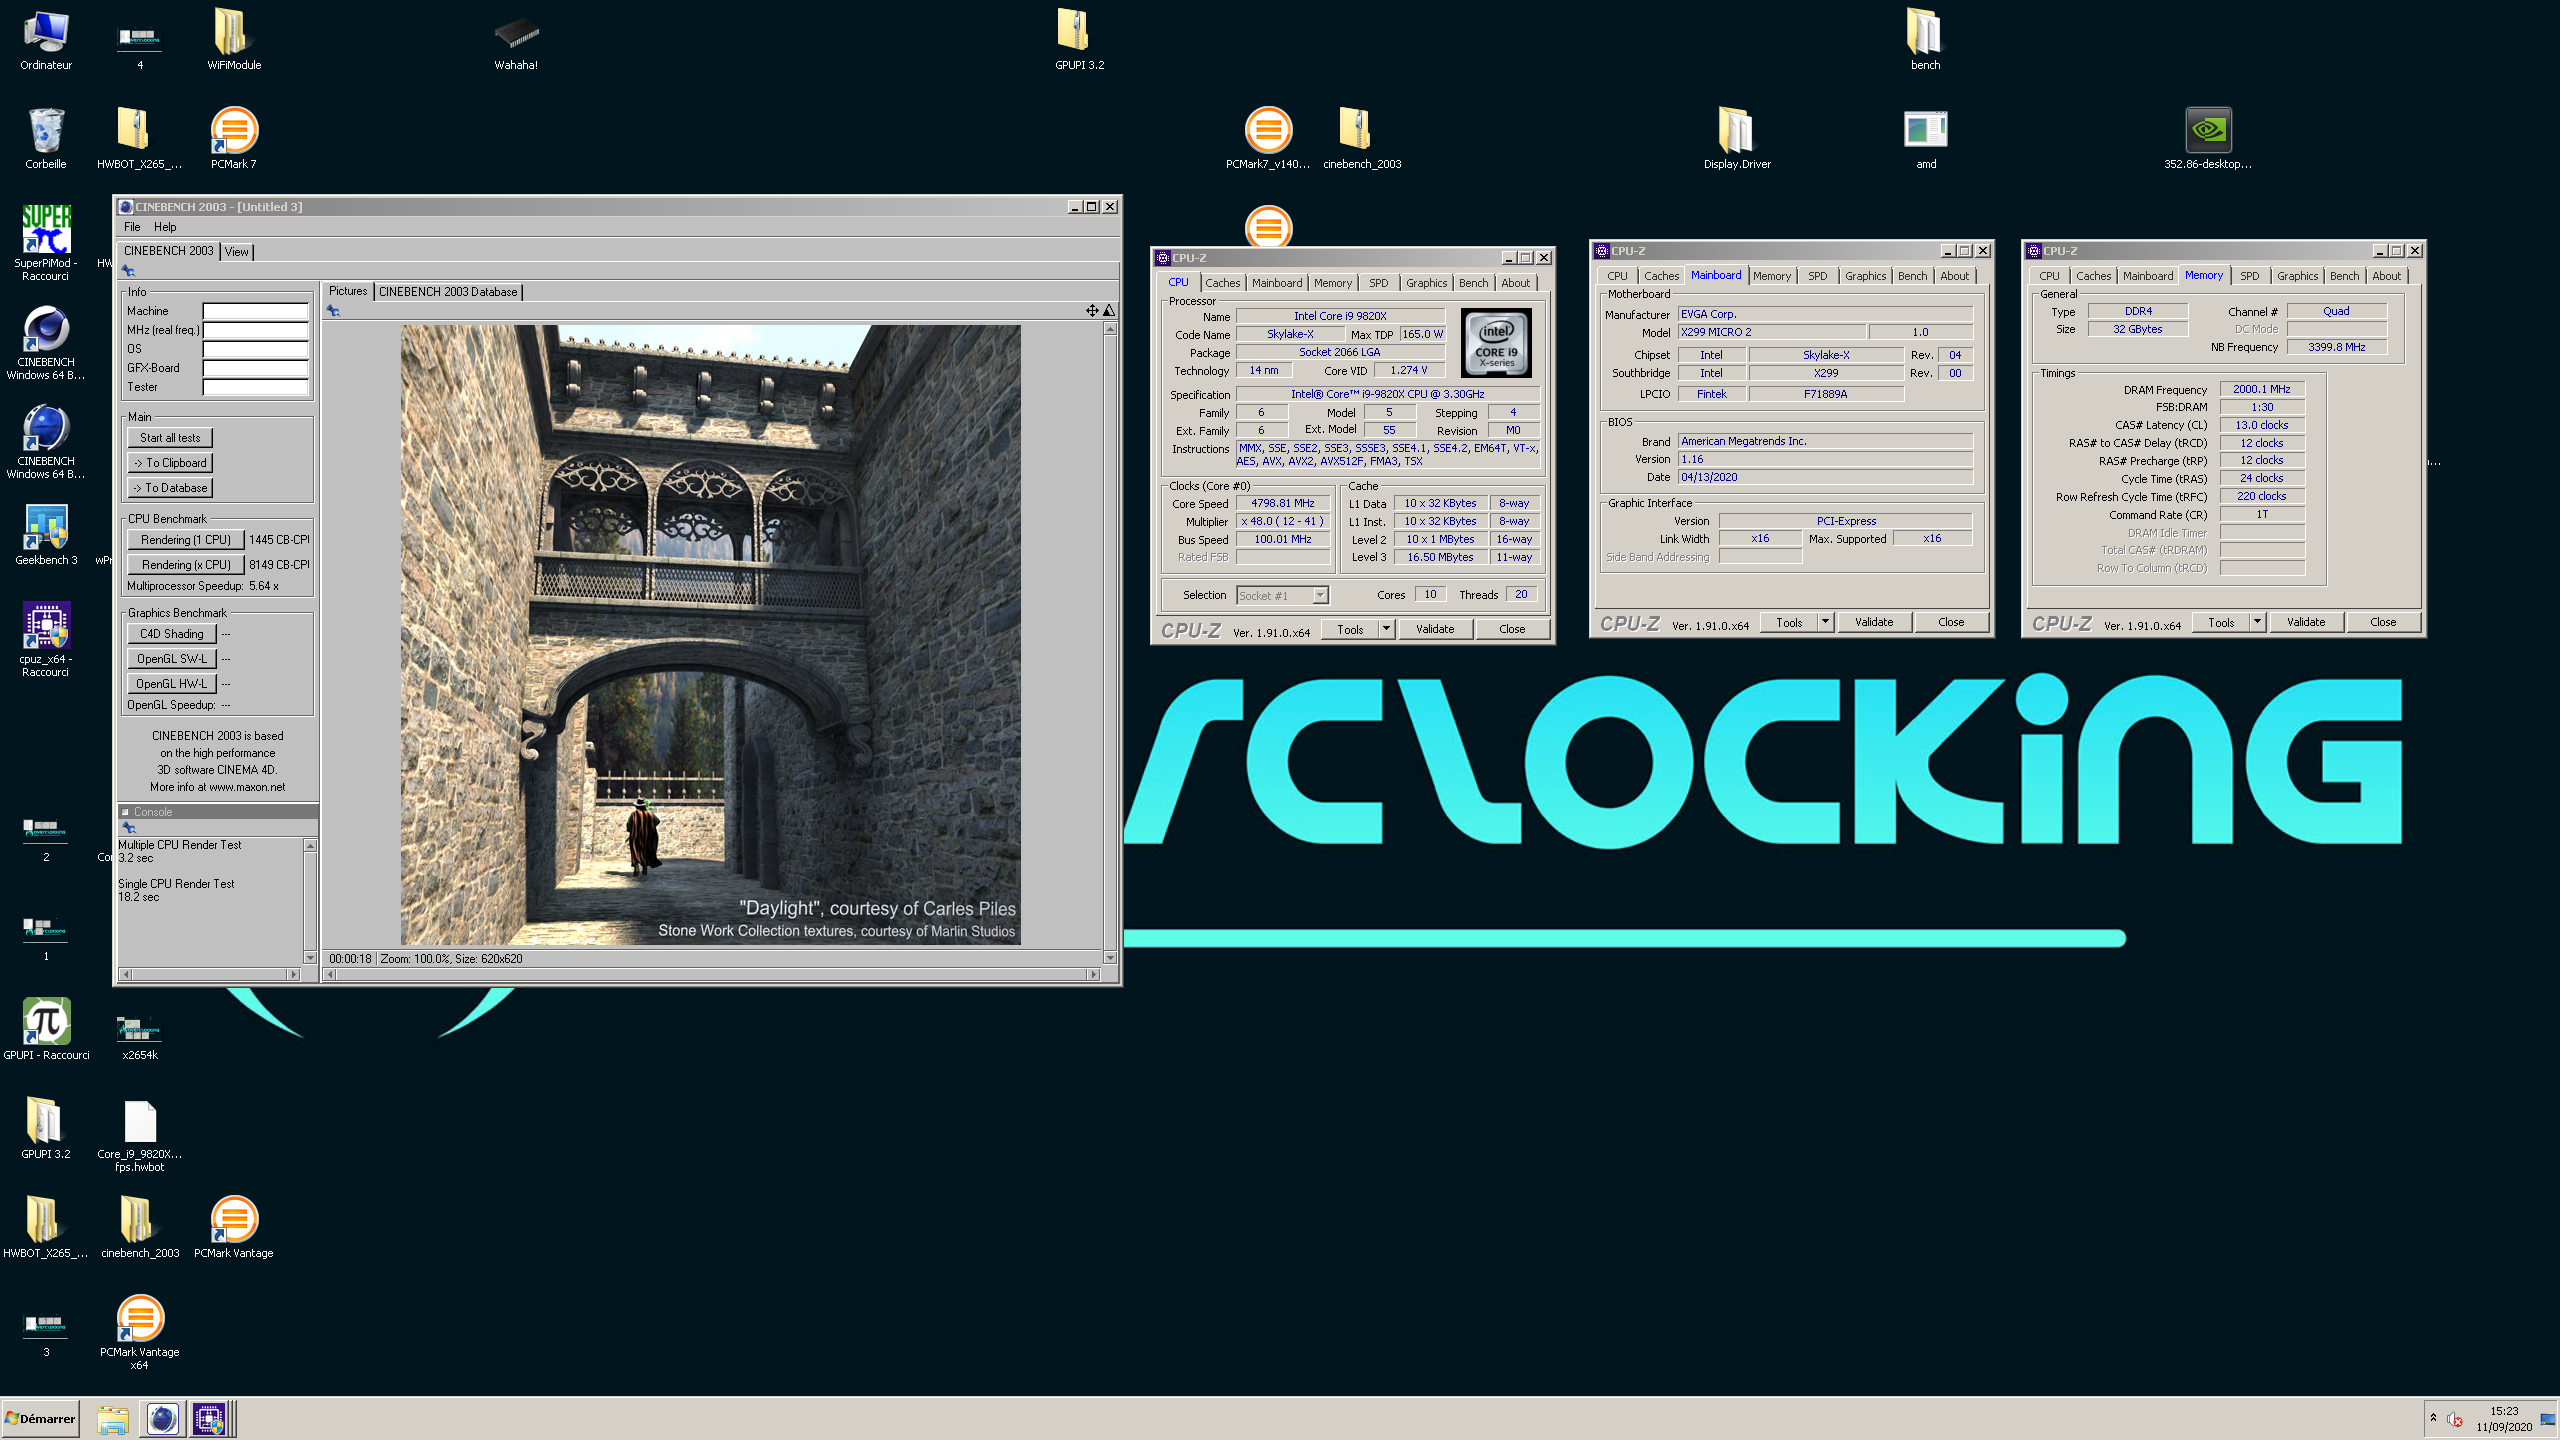This screenshot has height=1440, width=2560.
Task: Open the Caches tab in first CPU-Z window
Action: click(1222, 283)
